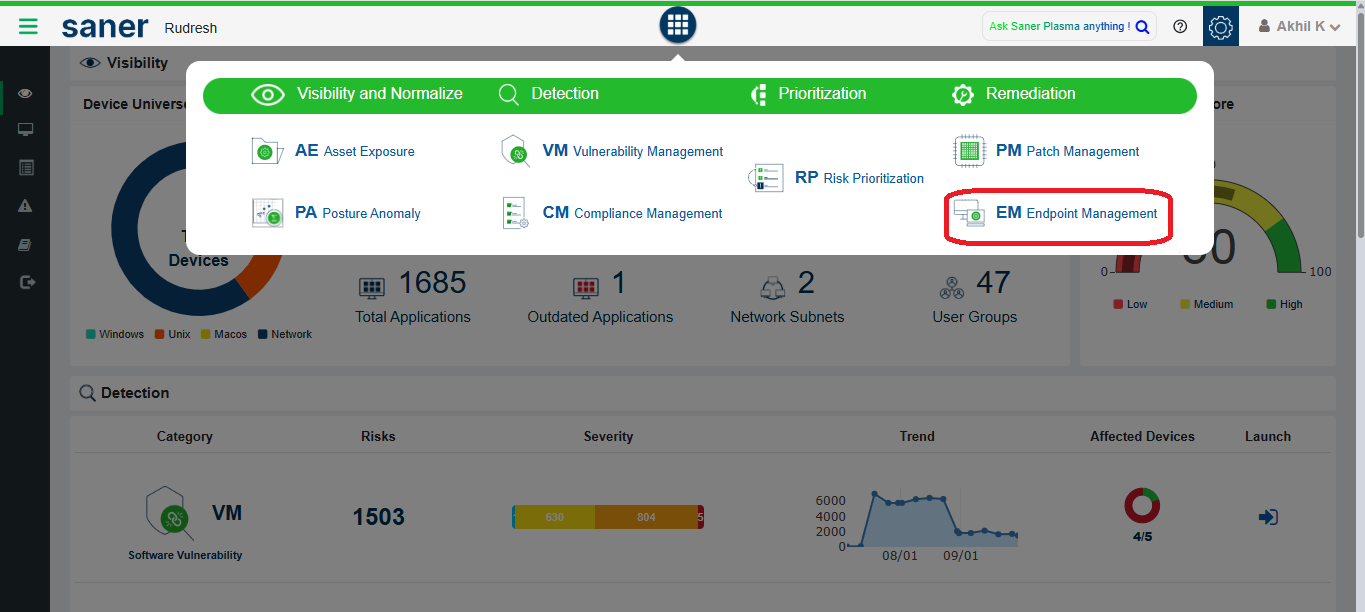
Task: Open the report list icon in sidebar
Action: [25, 168]
